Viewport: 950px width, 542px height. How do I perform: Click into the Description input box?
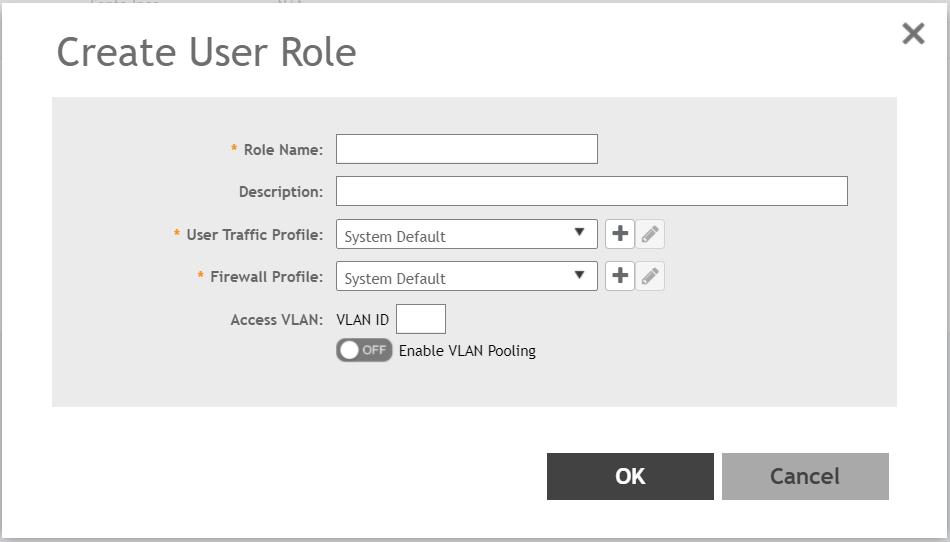tap(591, 191)
